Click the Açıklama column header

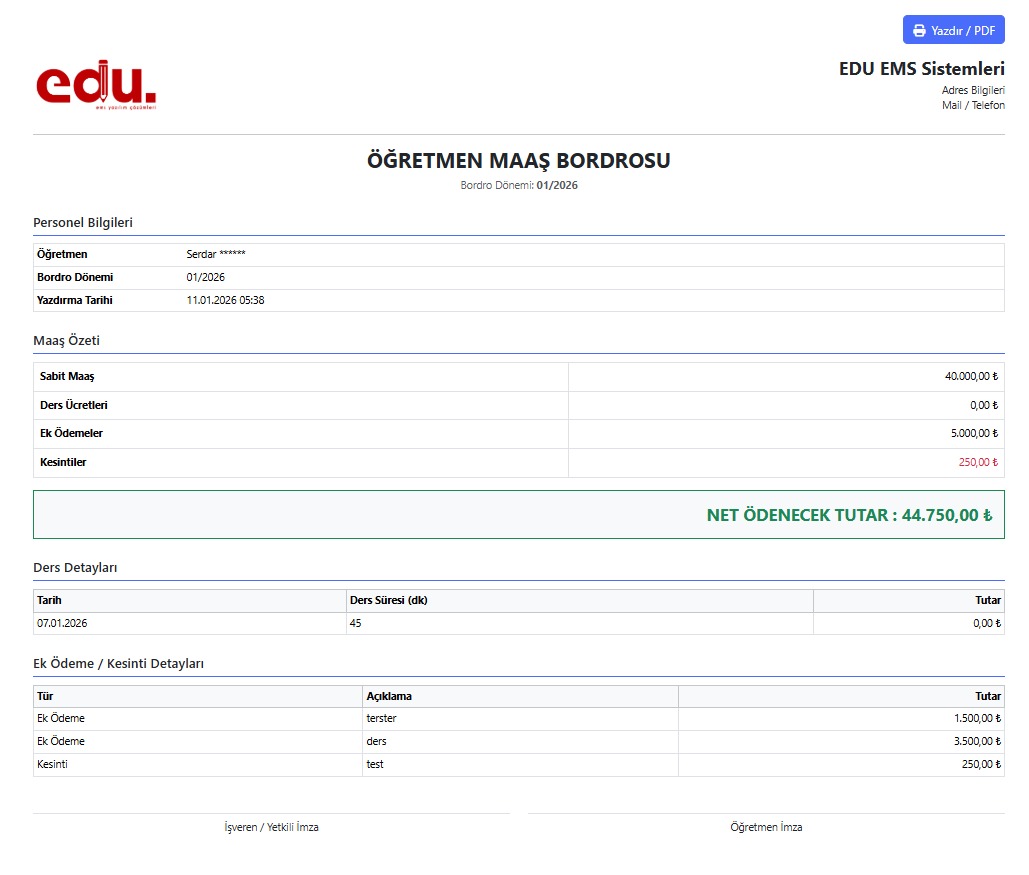pyautogui.click(x=389, y=696)
